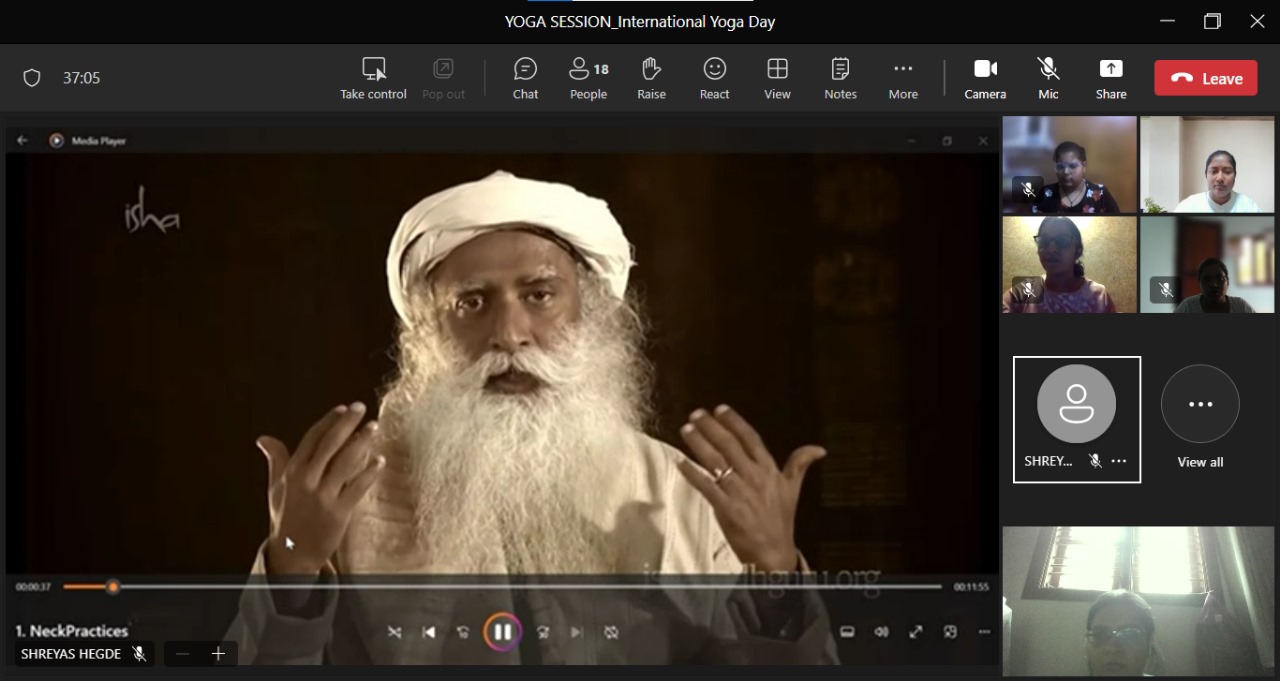Skip back 10 seconds in the video

463,632
